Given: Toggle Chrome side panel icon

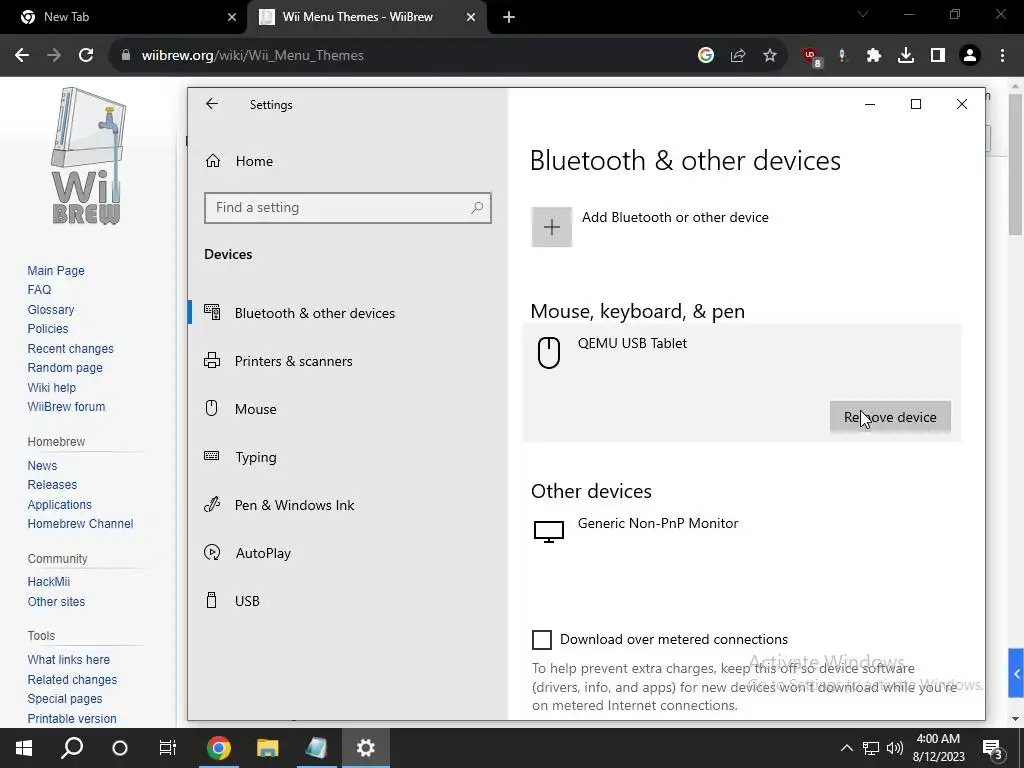Looking at the screenshot, I should [x=938, y=56].
